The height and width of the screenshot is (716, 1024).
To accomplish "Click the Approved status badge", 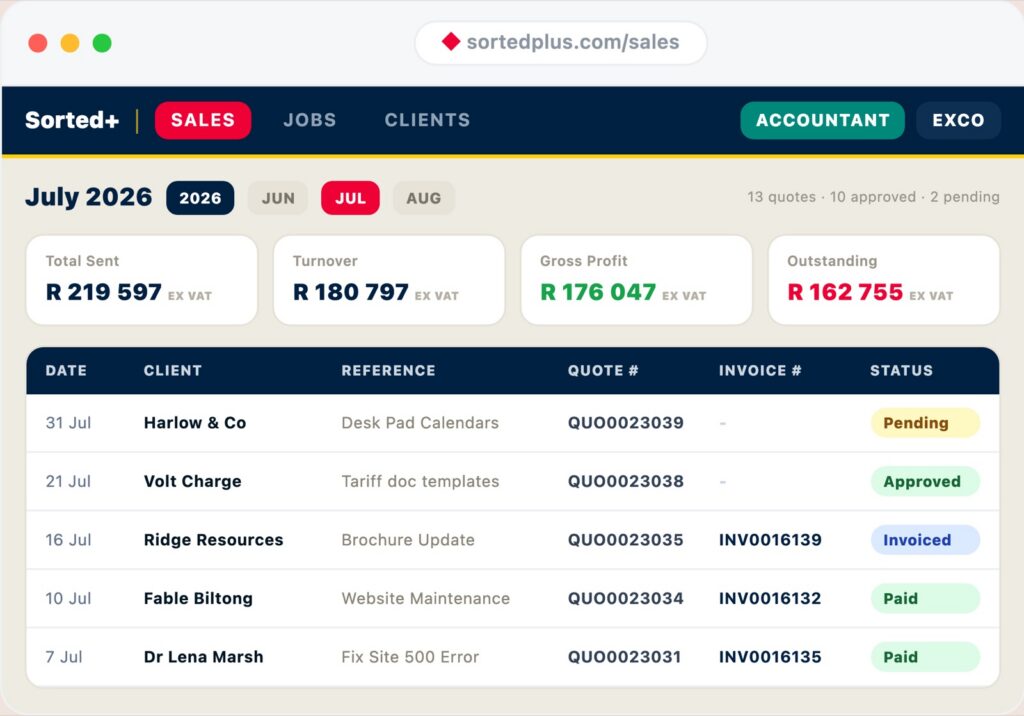I will tap(925, 481).
